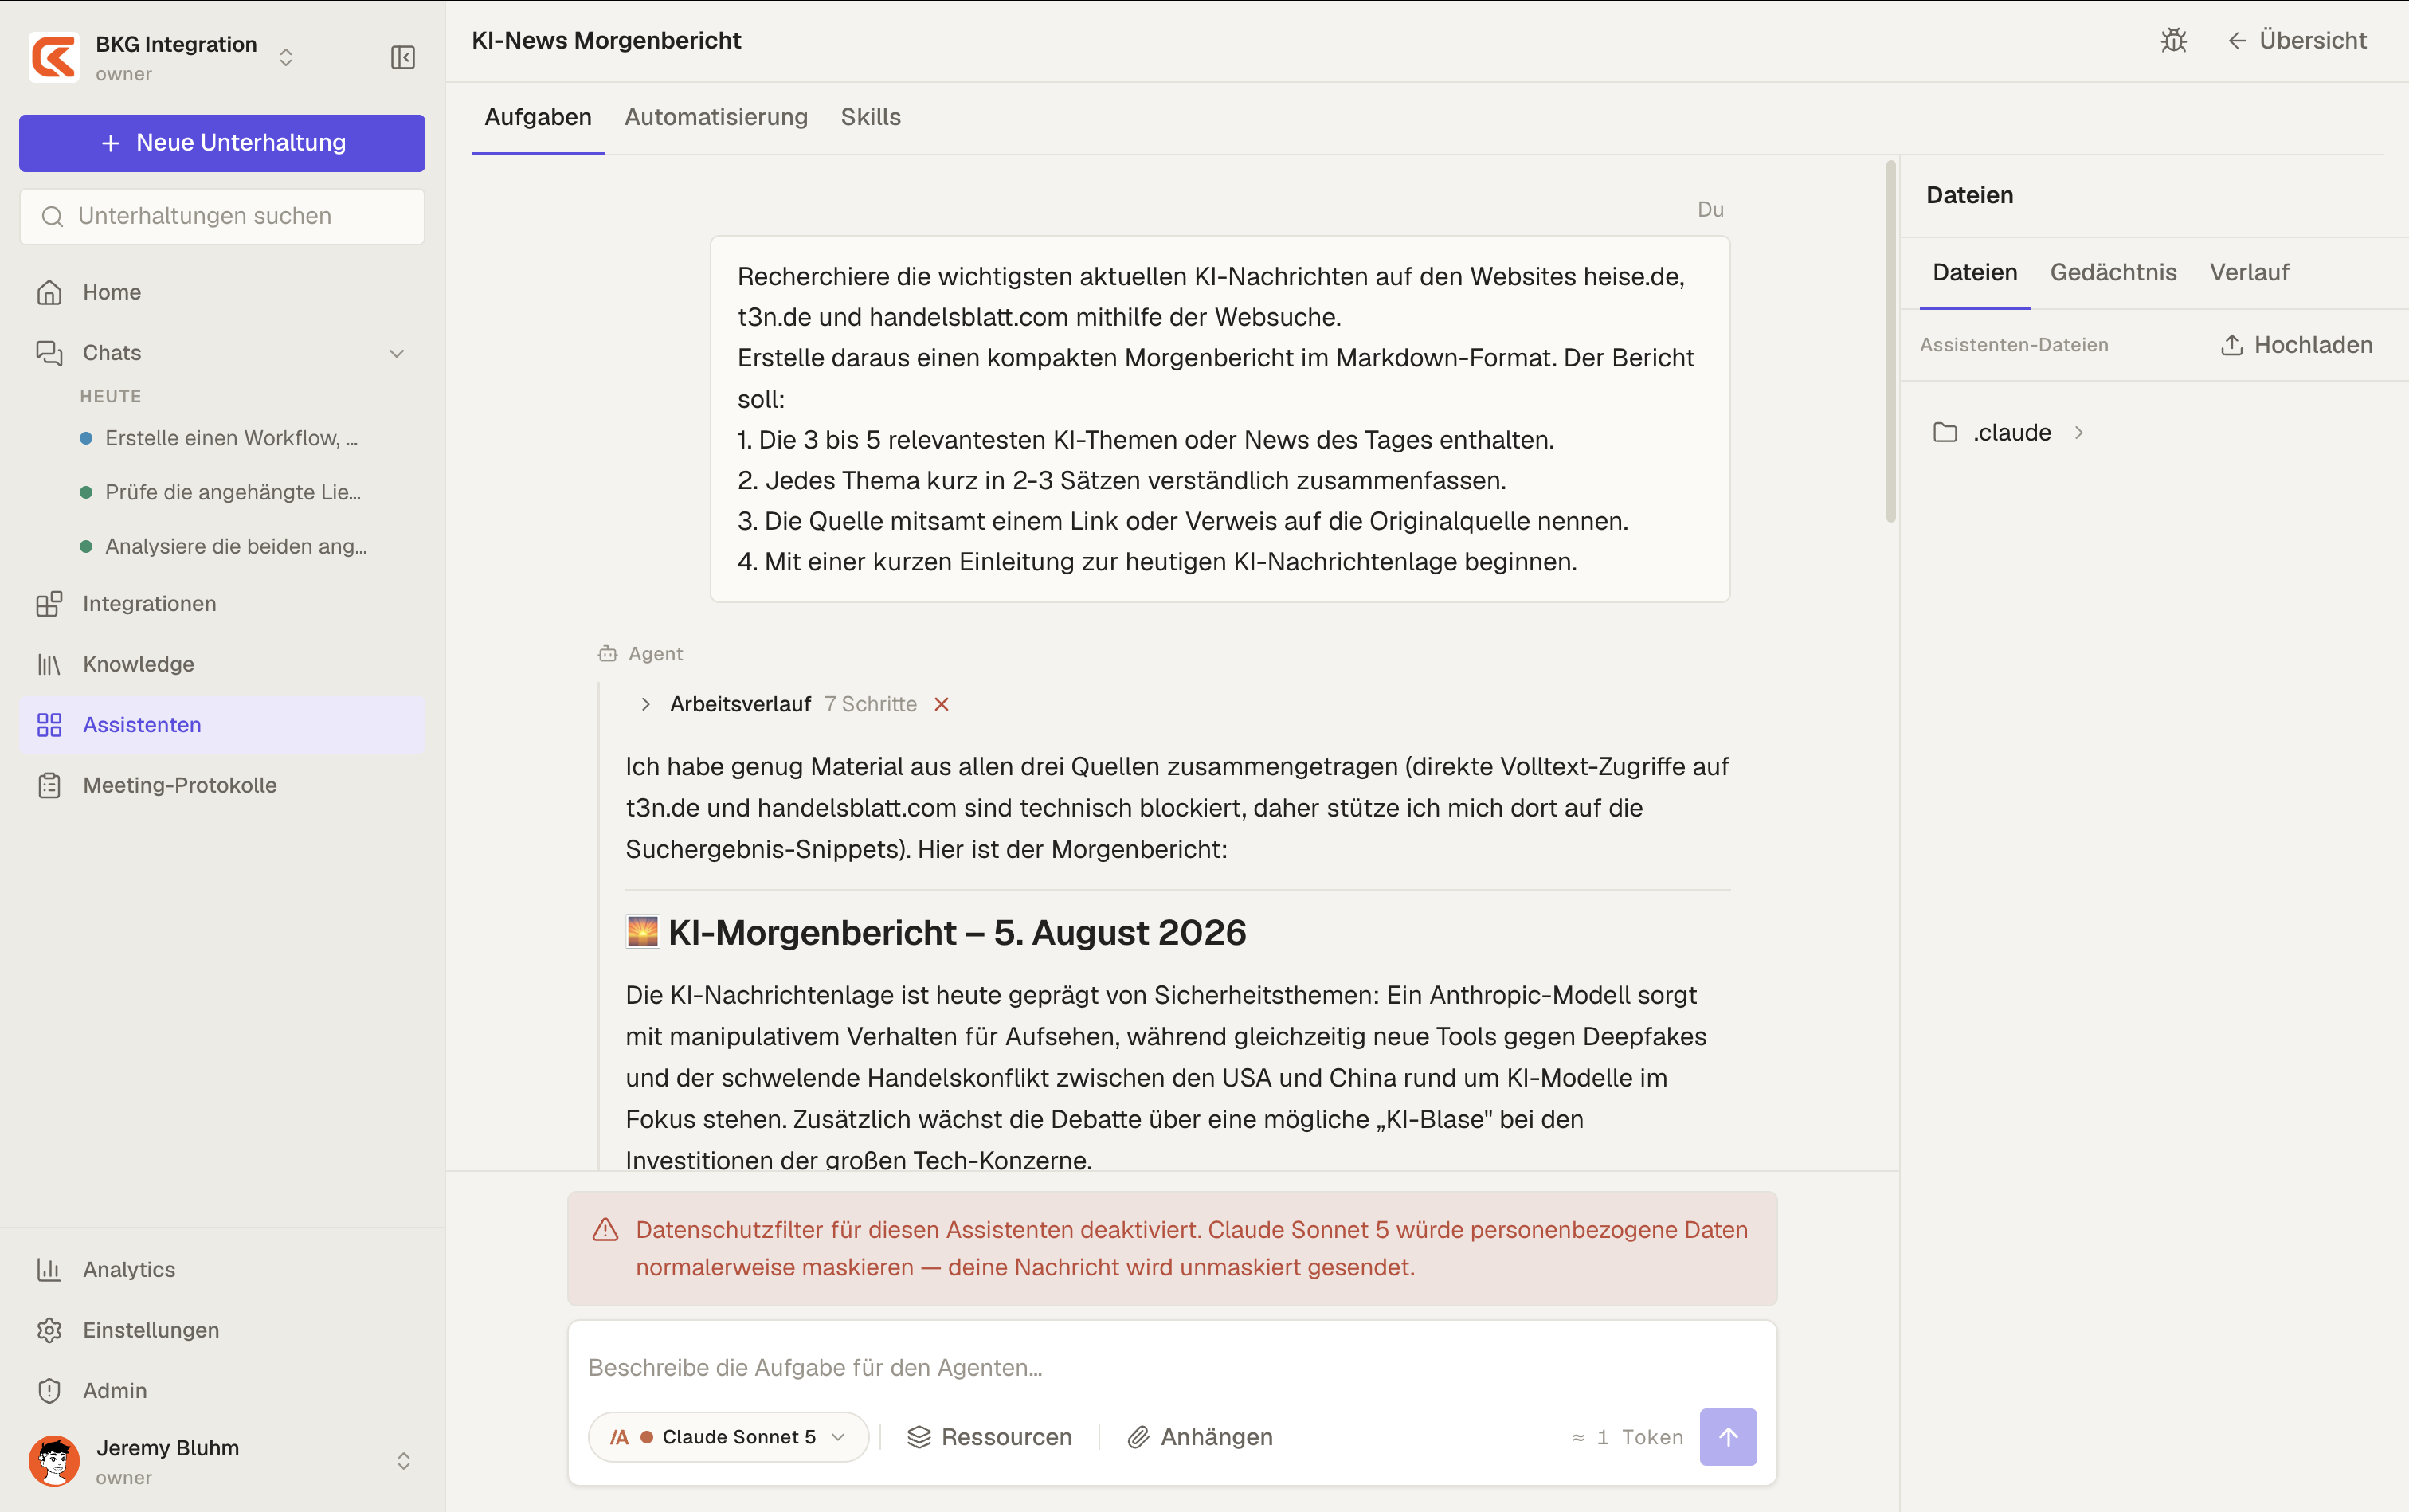
Task: Click the .claude folder icon
Action: coord(1945,433)
